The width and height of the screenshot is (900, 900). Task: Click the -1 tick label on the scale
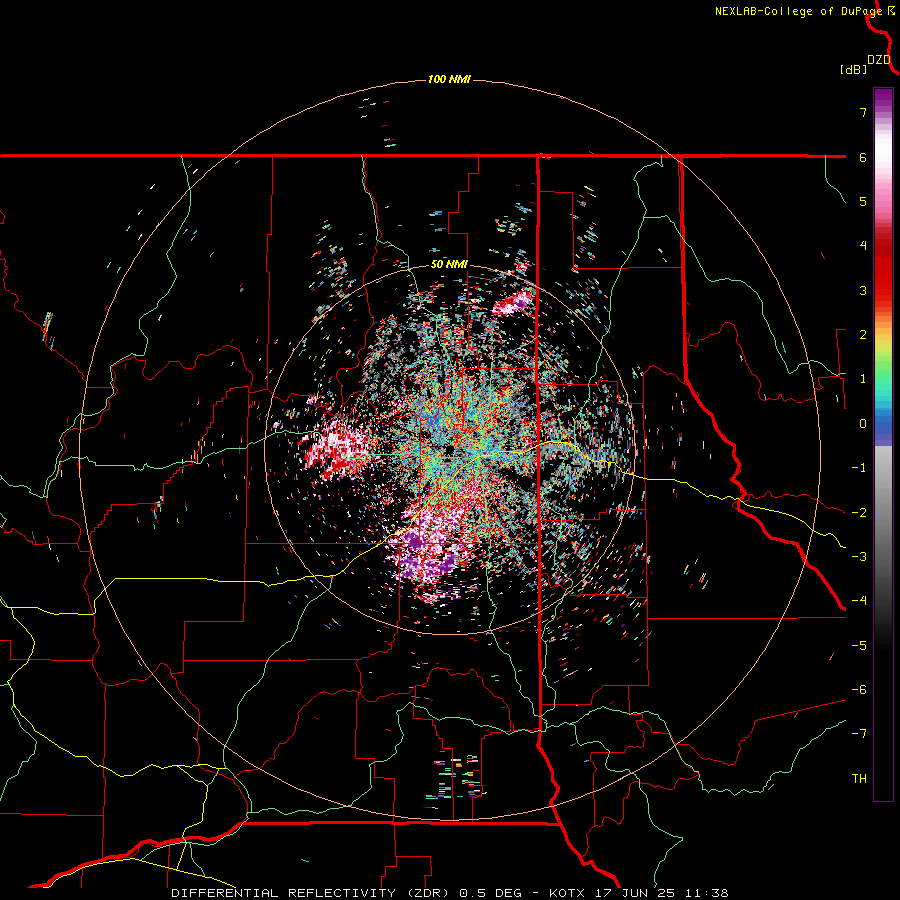coord(859,468)
